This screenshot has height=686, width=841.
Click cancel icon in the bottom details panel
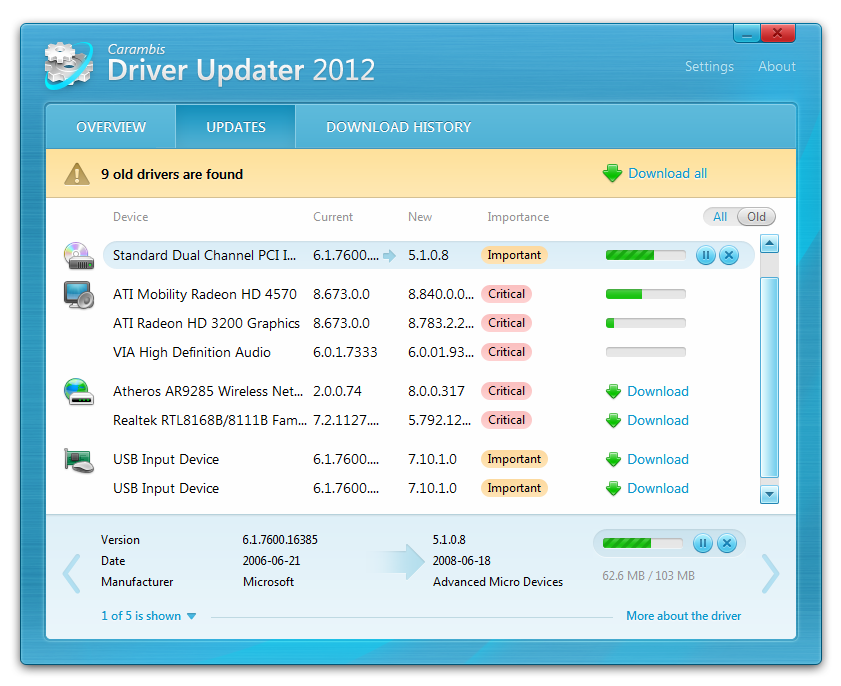coord(727,543)
